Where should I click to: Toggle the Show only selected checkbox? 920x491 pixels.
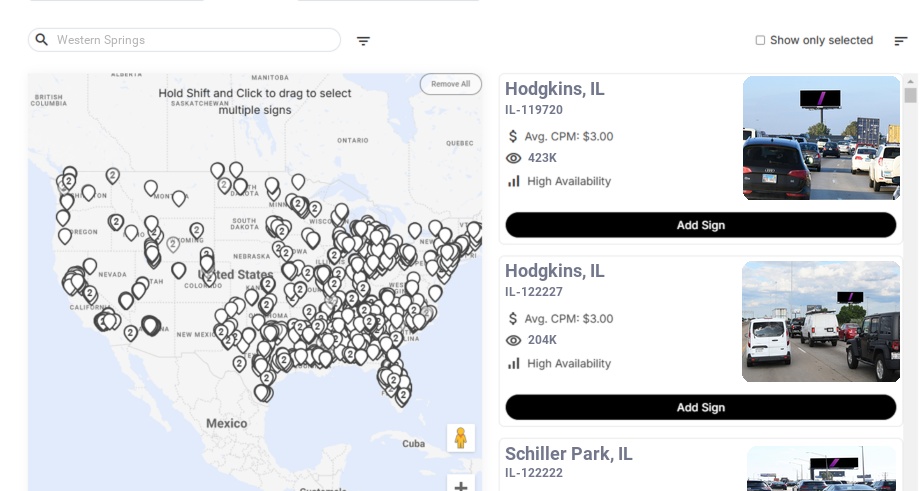pyautogui.click(x=760, y=41)
